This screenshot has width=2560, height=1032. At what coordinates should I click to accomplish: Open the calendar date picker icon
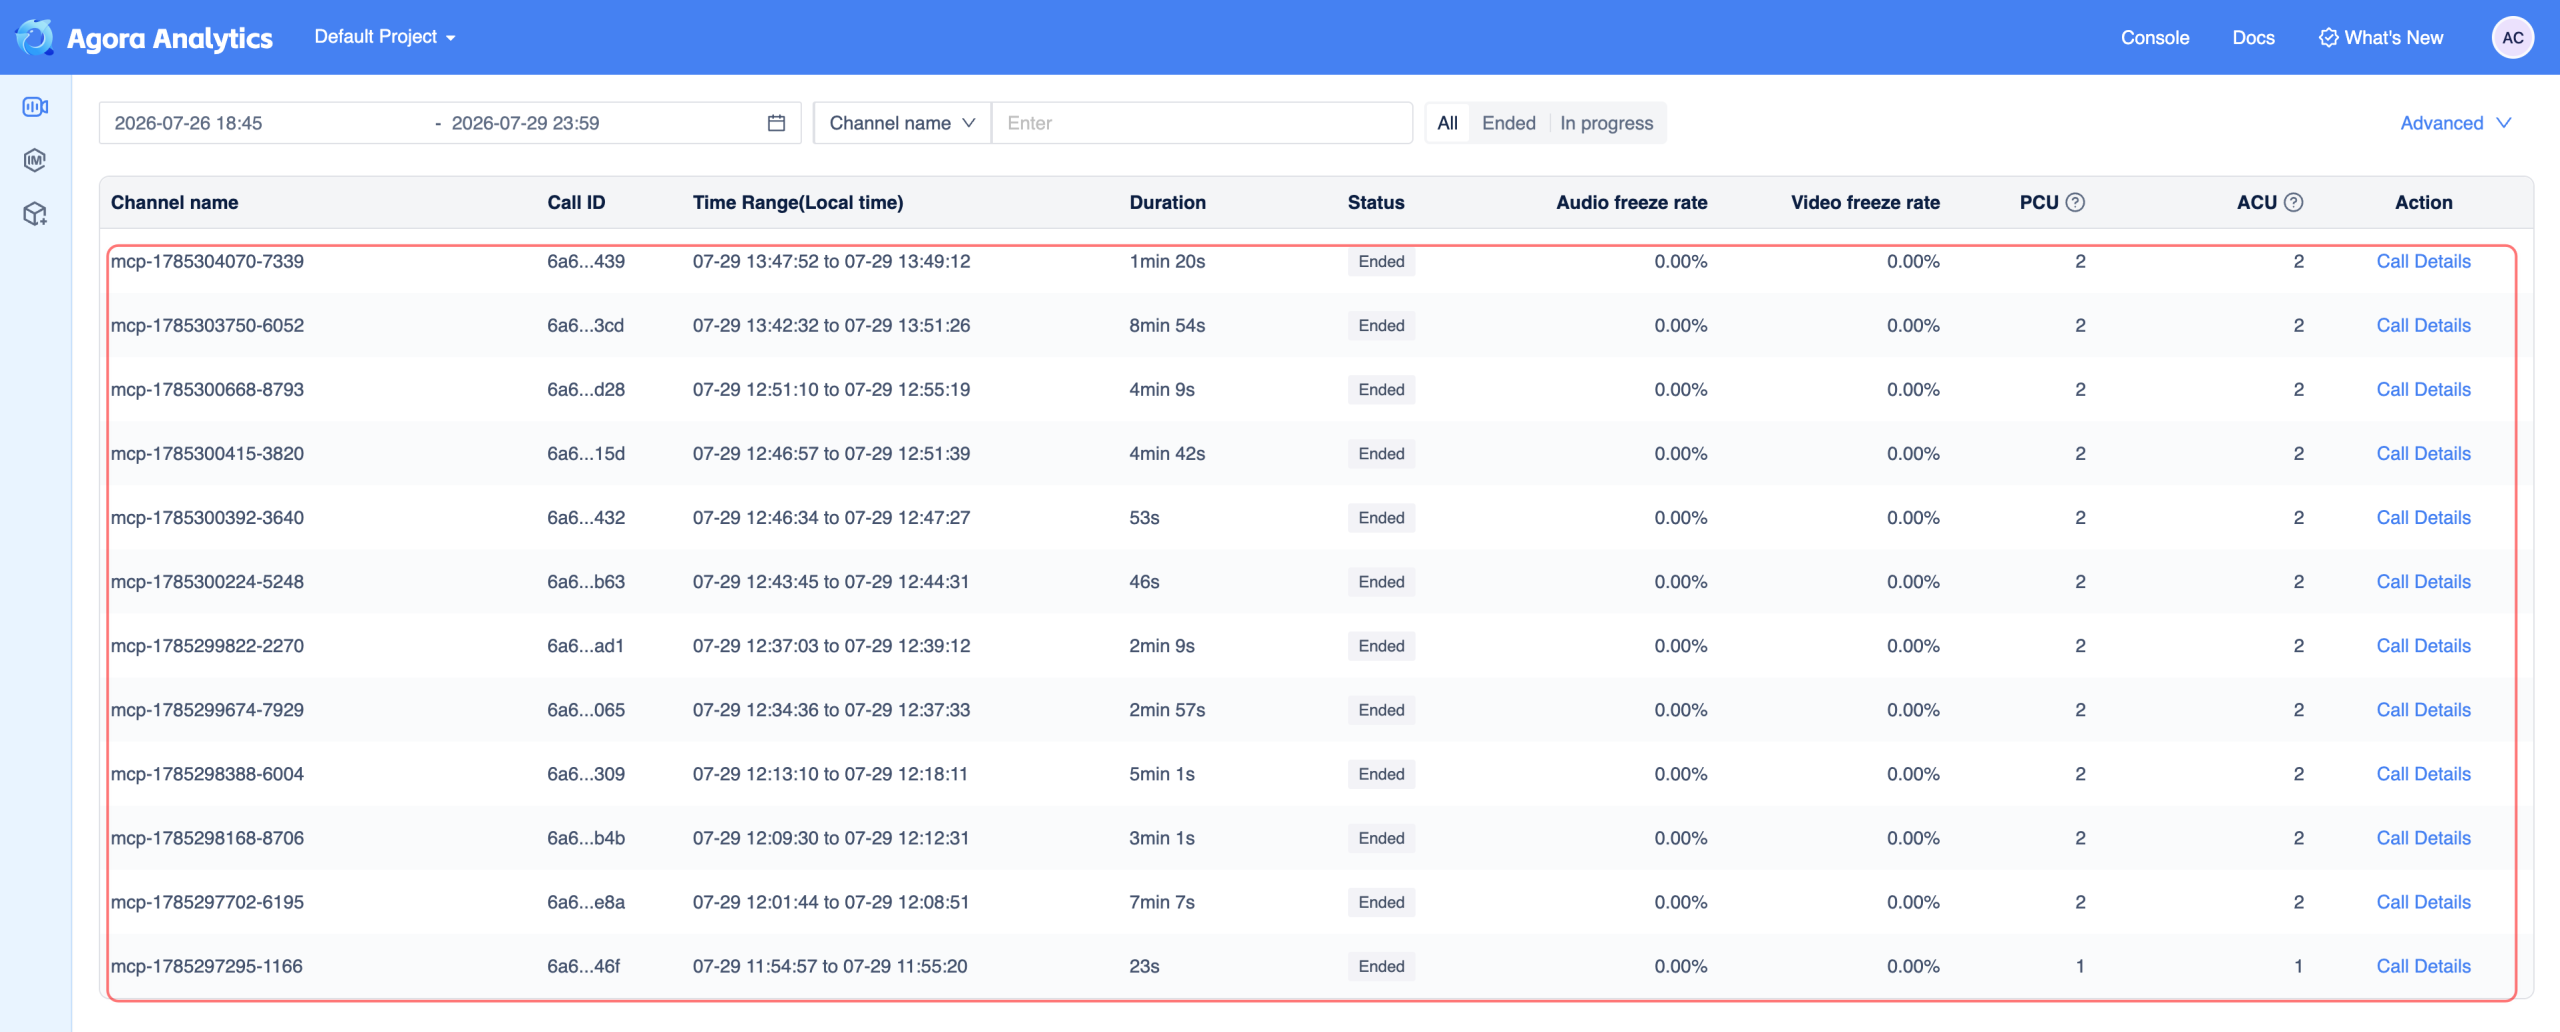(776, 123)
